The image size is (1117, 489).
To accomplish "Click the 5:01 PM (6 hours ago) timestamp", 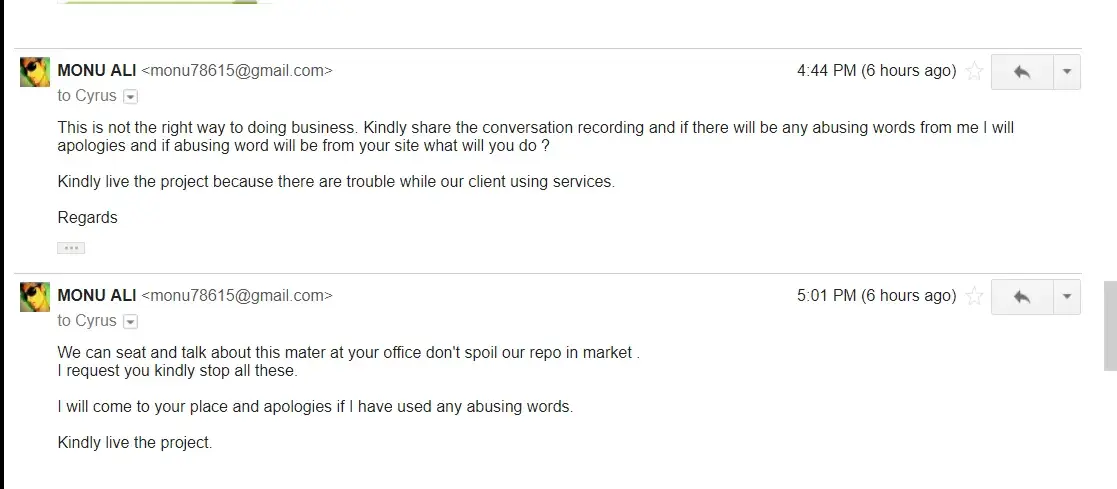I will pos(876,296).
